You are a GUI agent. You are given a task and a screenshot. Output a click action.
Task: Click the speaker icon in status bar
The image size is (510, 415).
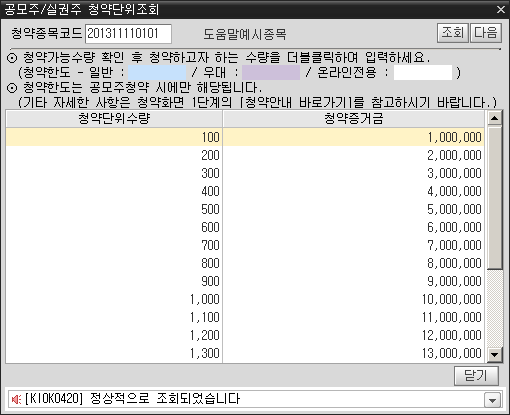point(16,399)
